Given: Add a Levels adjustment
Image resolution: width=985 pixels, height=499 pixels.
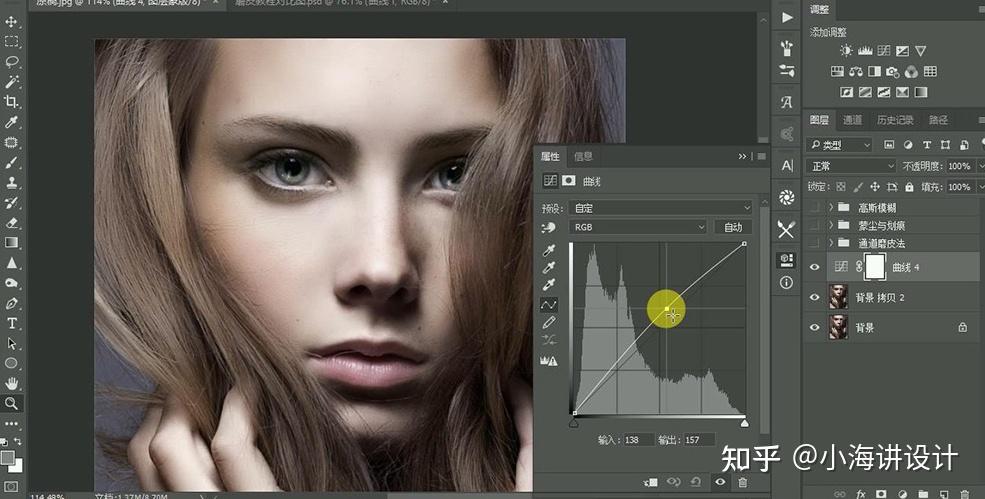Looking at the screenshot, I should (865, 51).
